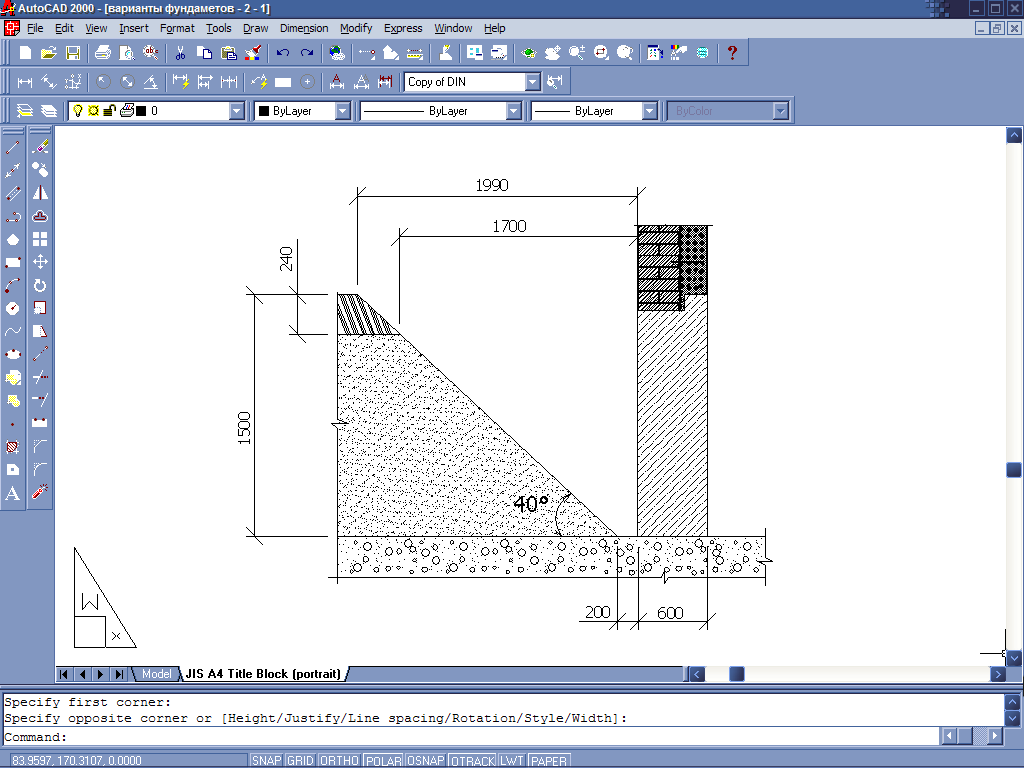Click the Undo arrow icon
The width and height of the screenshot is (1024, 768).
click(x=283, y=53)
